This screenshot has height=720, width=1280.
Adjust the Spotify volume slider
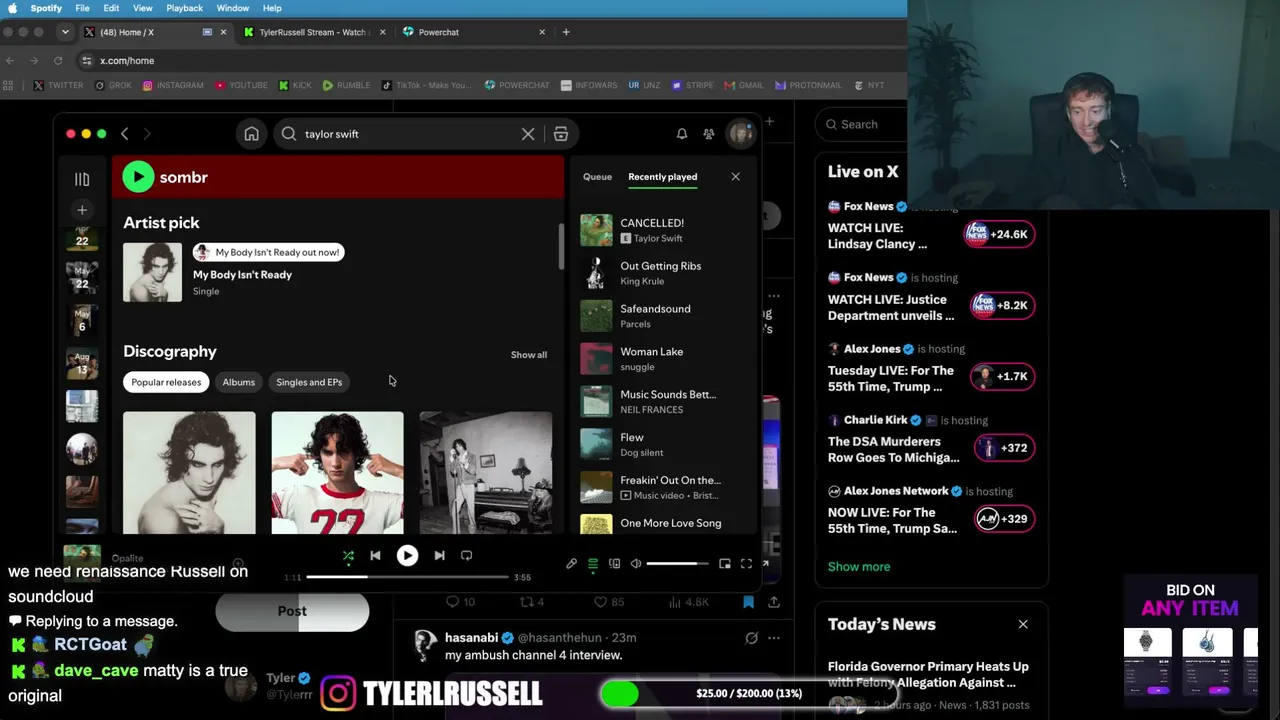(679, 564)
